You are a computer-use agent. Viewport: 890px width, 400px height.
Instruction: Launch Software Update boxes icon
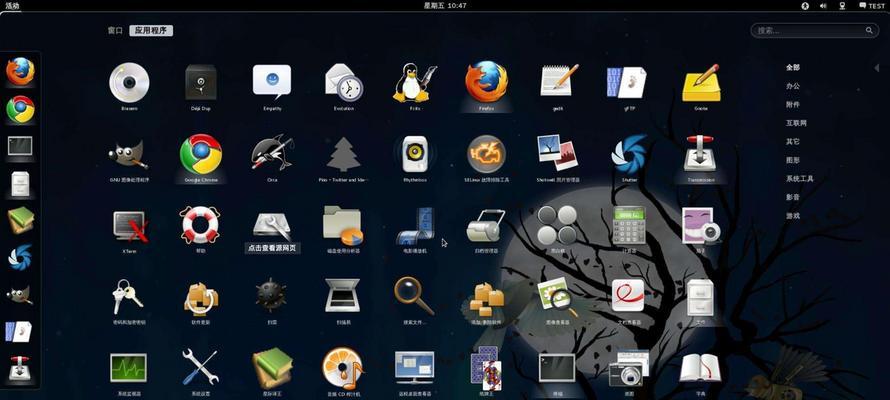(x=201, y=298)
